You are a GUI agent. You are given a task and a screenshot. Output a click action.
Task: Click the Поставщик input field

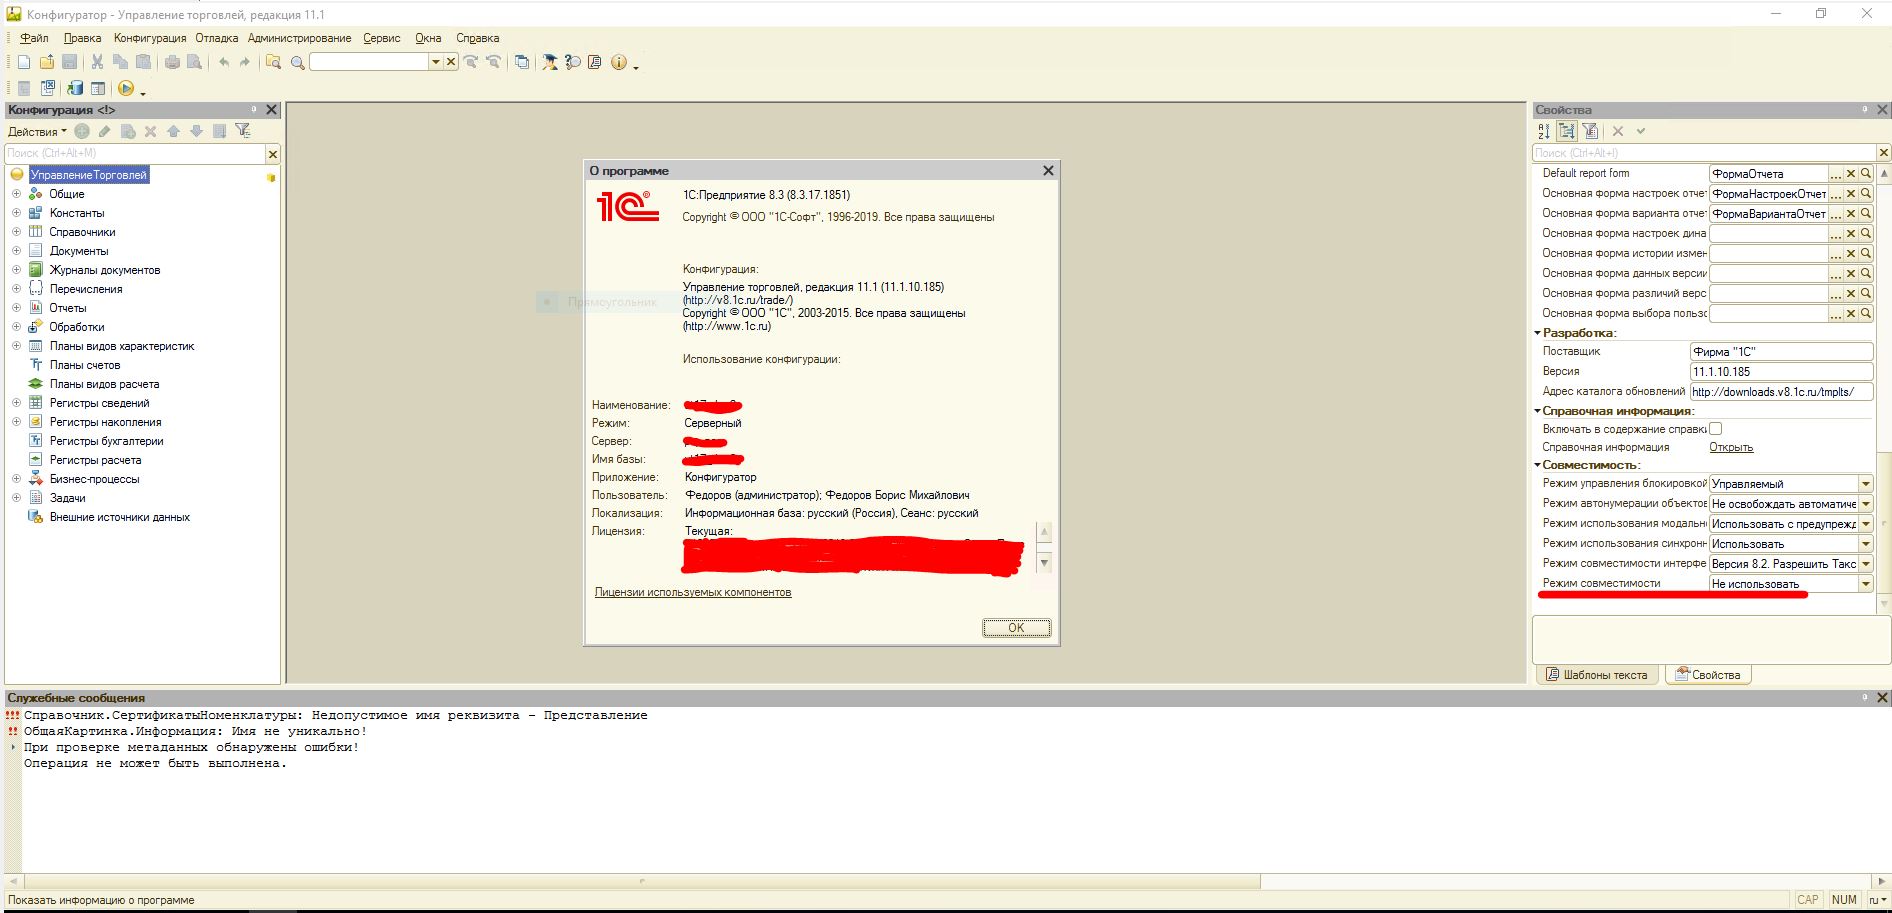[x=1781, y=352]
